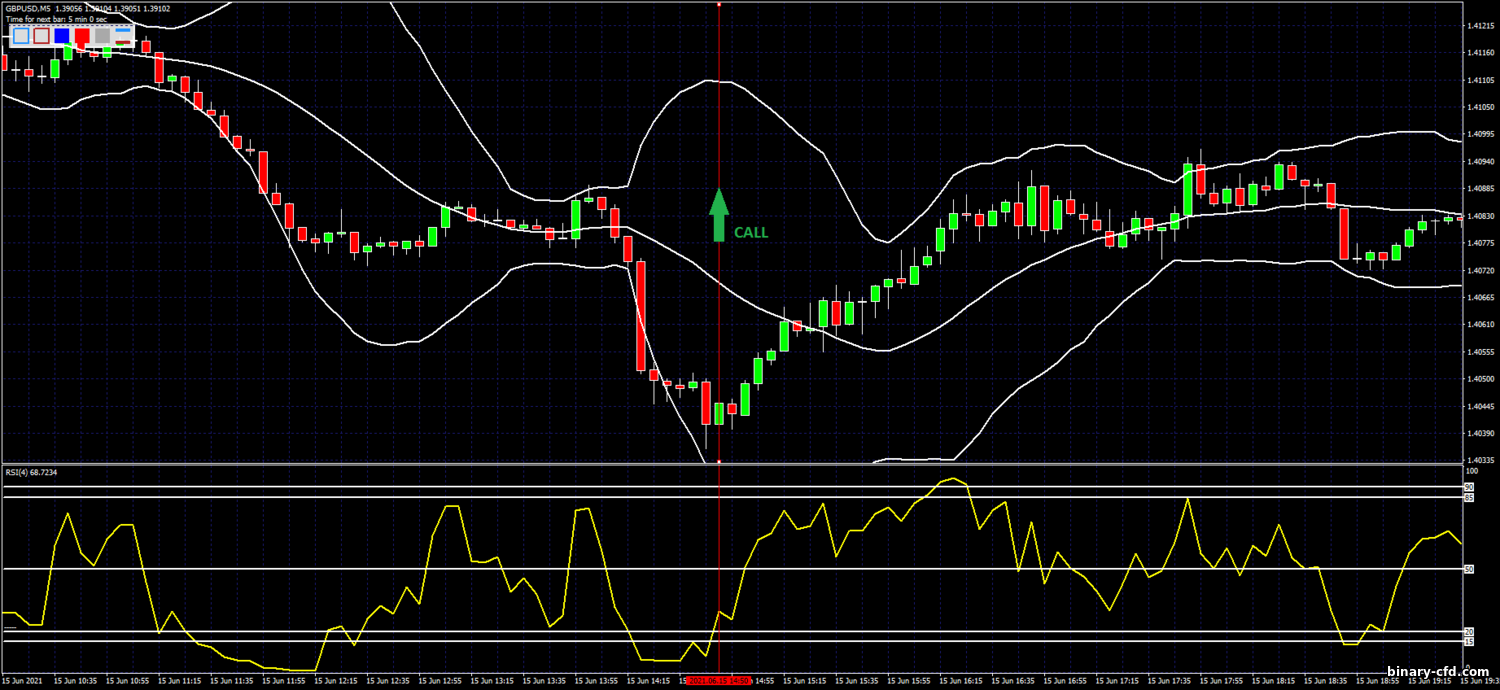The height and width of the screenshot is (690, 1500).
Task: Click the 1.41215 price on the scale
Action: click(1479, 25)
